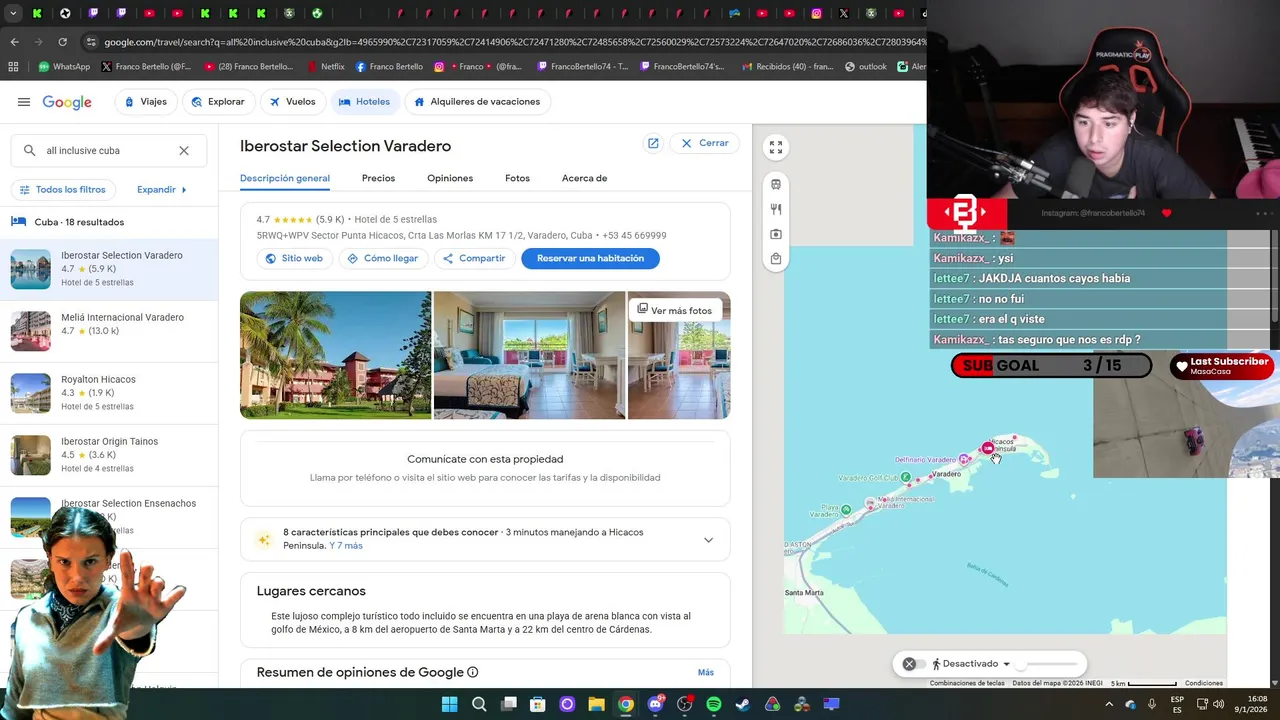Open the WhatsApp bookmark
This screenshot has width=1280, height=720.
(x=64, y=67)
